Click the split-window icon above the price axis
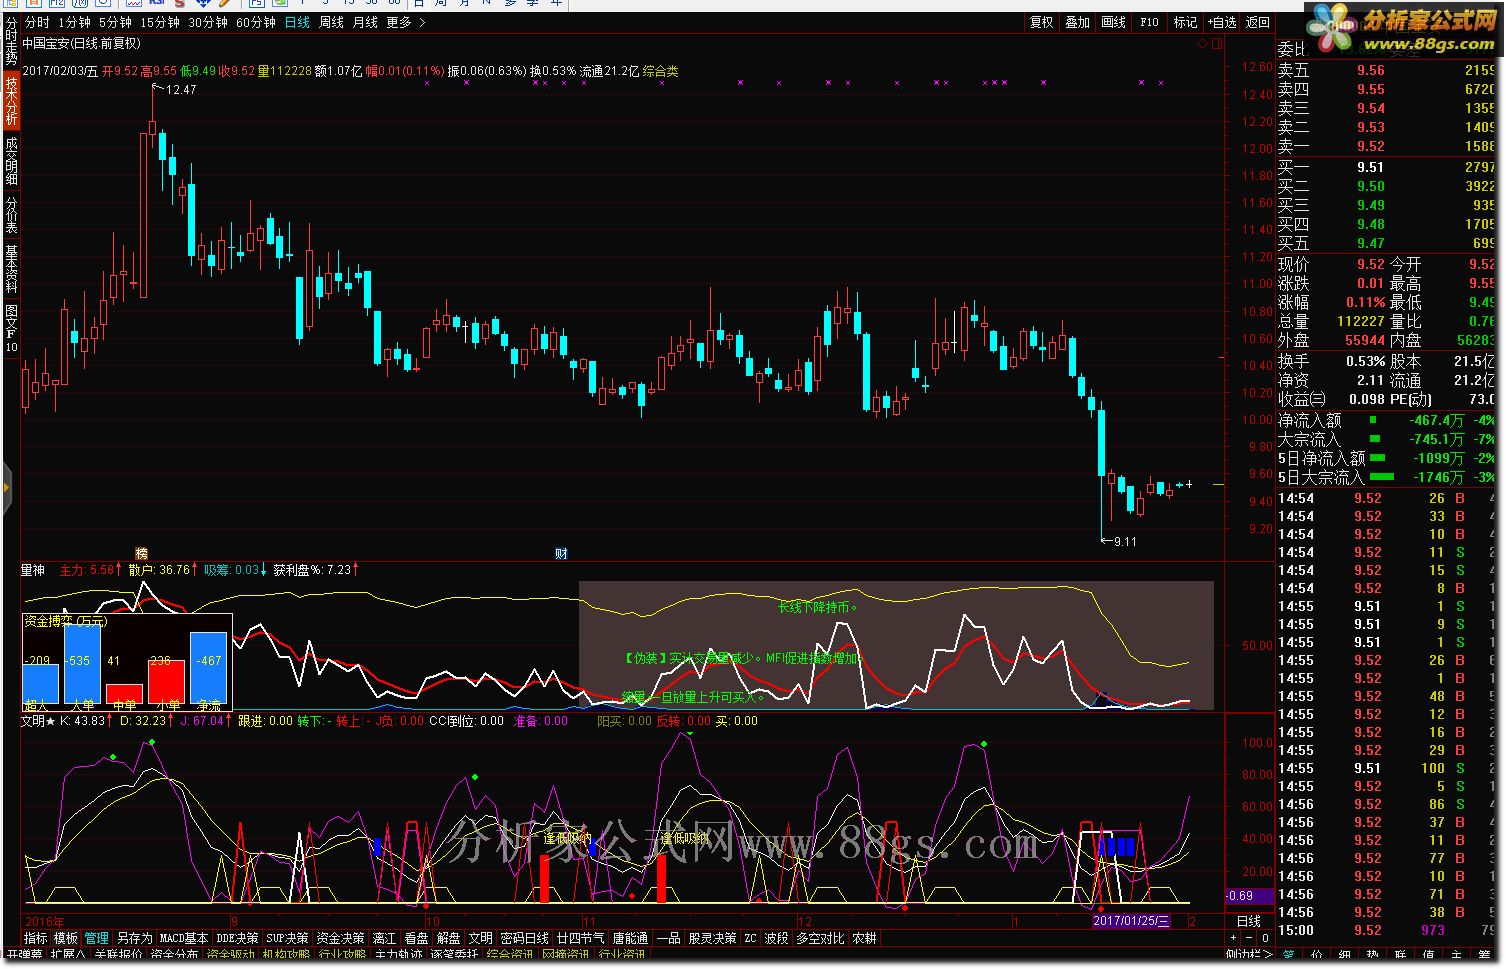 point(1217,44)
